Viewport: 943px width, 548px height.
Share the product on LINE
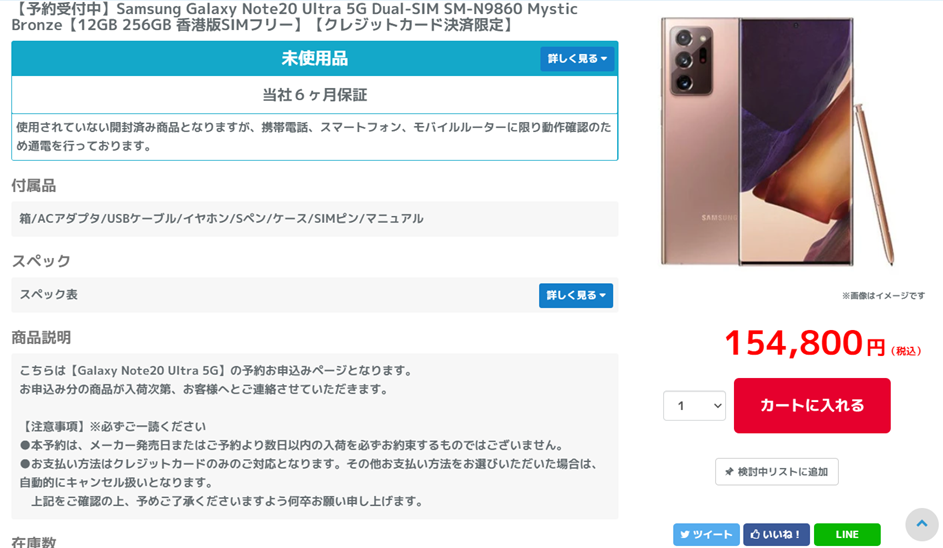point(847,534)
